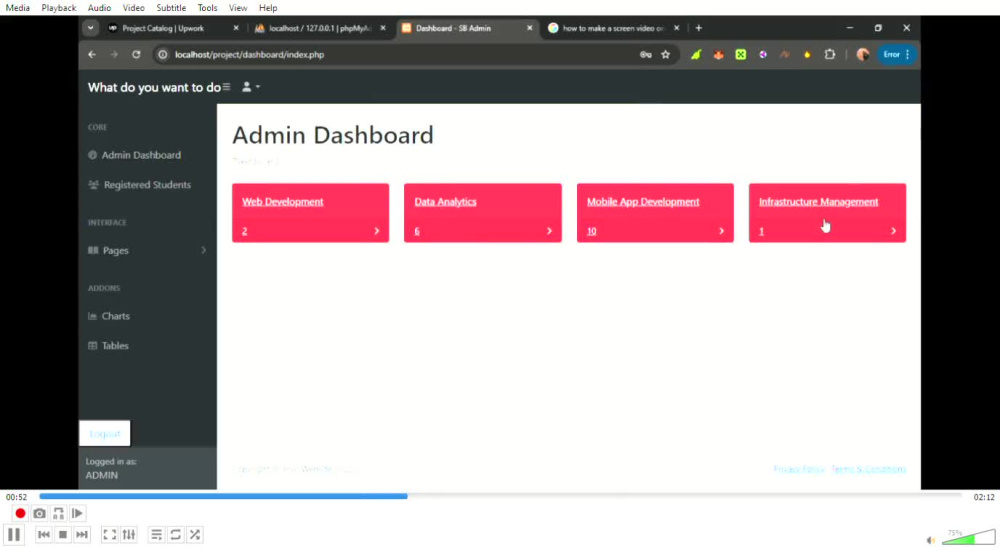
Task: Mute audio with the speaker icon
Action: pyautogui.click(x=930, y=539)
